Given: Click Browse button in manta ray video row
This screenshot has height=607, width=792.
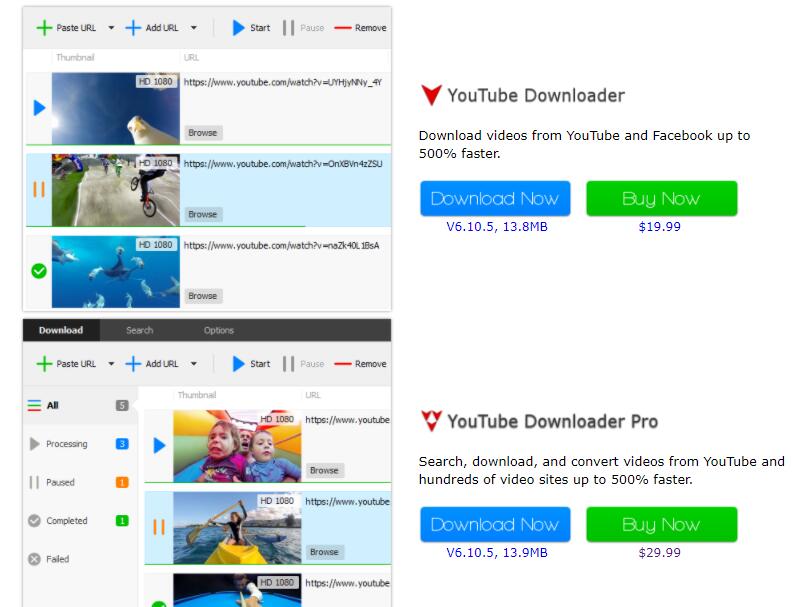Looking at the screenshot, I should 203,296.
